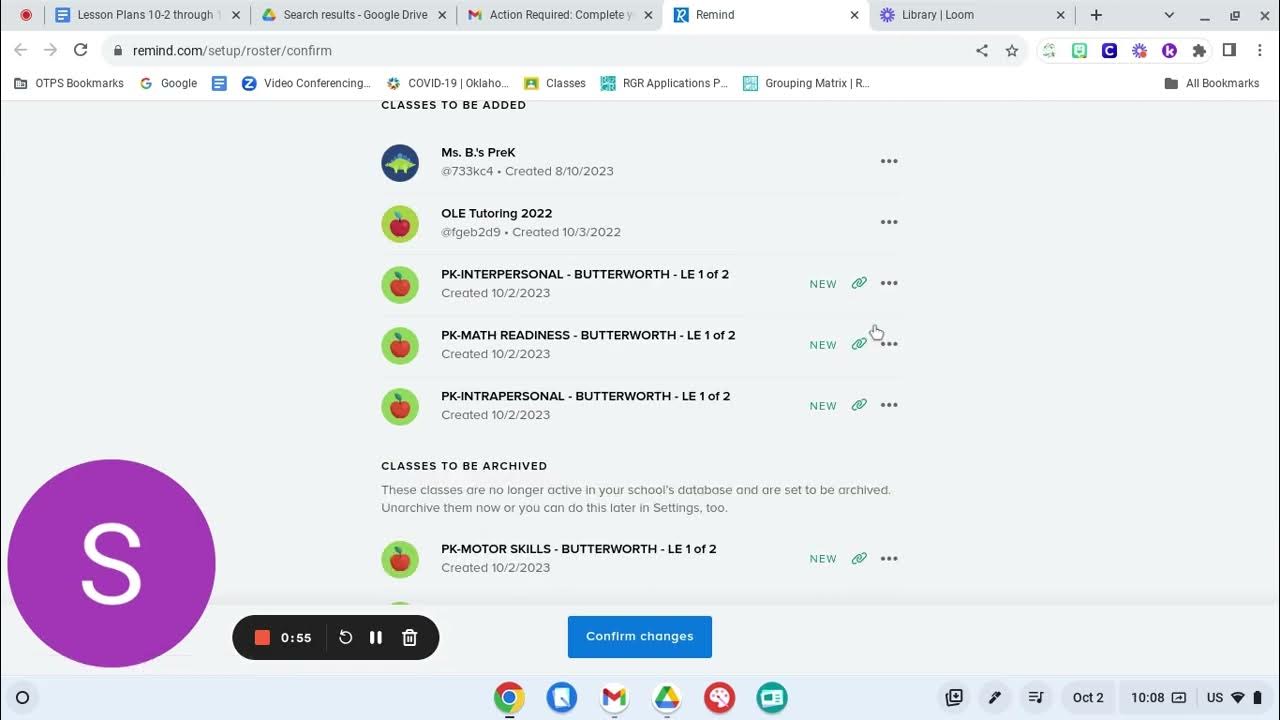This screenshot has width=1280, height=720.
Task: Go back to previous page
Action: (21, 50)
